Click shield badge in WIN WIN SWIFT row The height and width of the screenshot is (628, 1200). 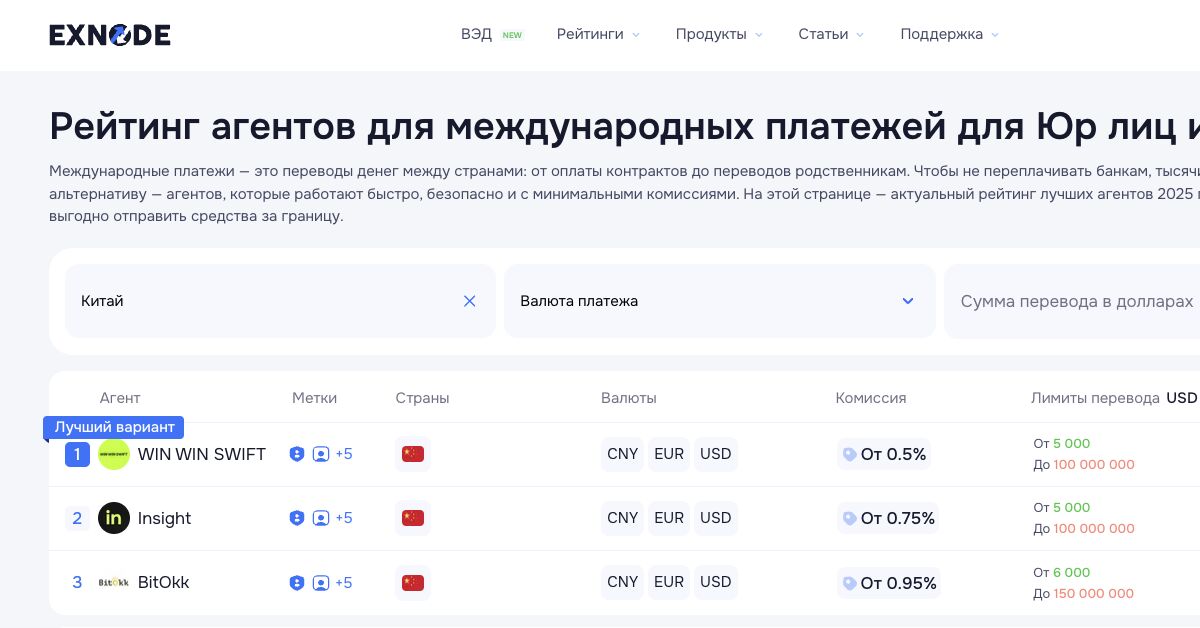pos(297,454)
